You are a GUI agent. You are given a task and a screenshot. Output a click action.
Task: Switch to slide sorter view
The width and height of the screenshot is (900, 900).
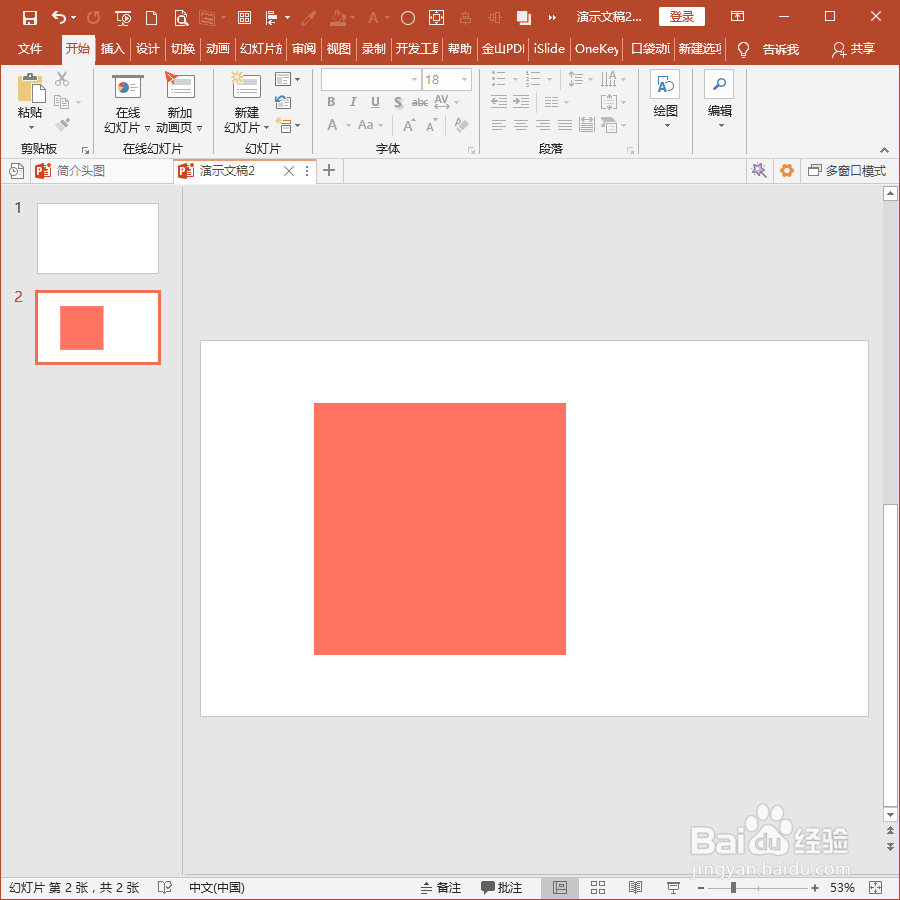[x=598, y=887]
